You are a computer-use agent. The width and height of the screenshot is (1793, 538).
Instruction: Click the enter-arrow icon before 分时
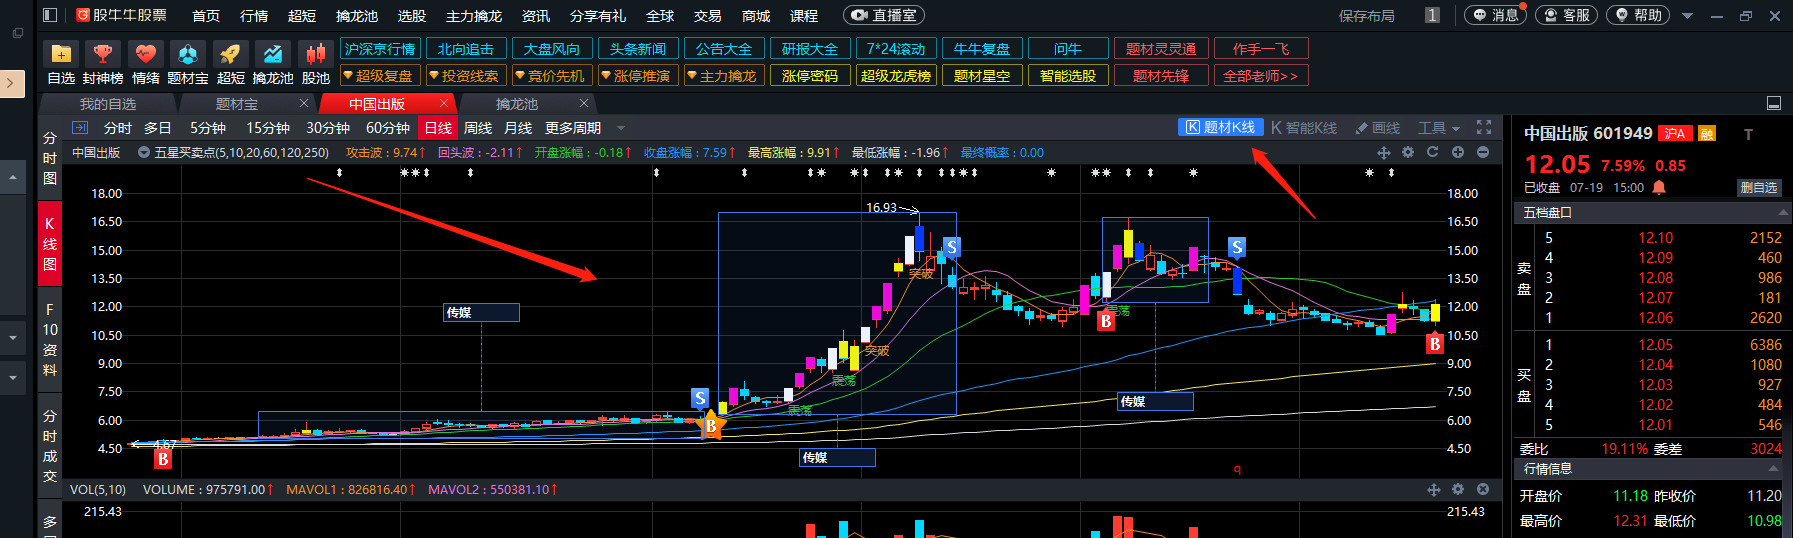click(x=80, y=127)
